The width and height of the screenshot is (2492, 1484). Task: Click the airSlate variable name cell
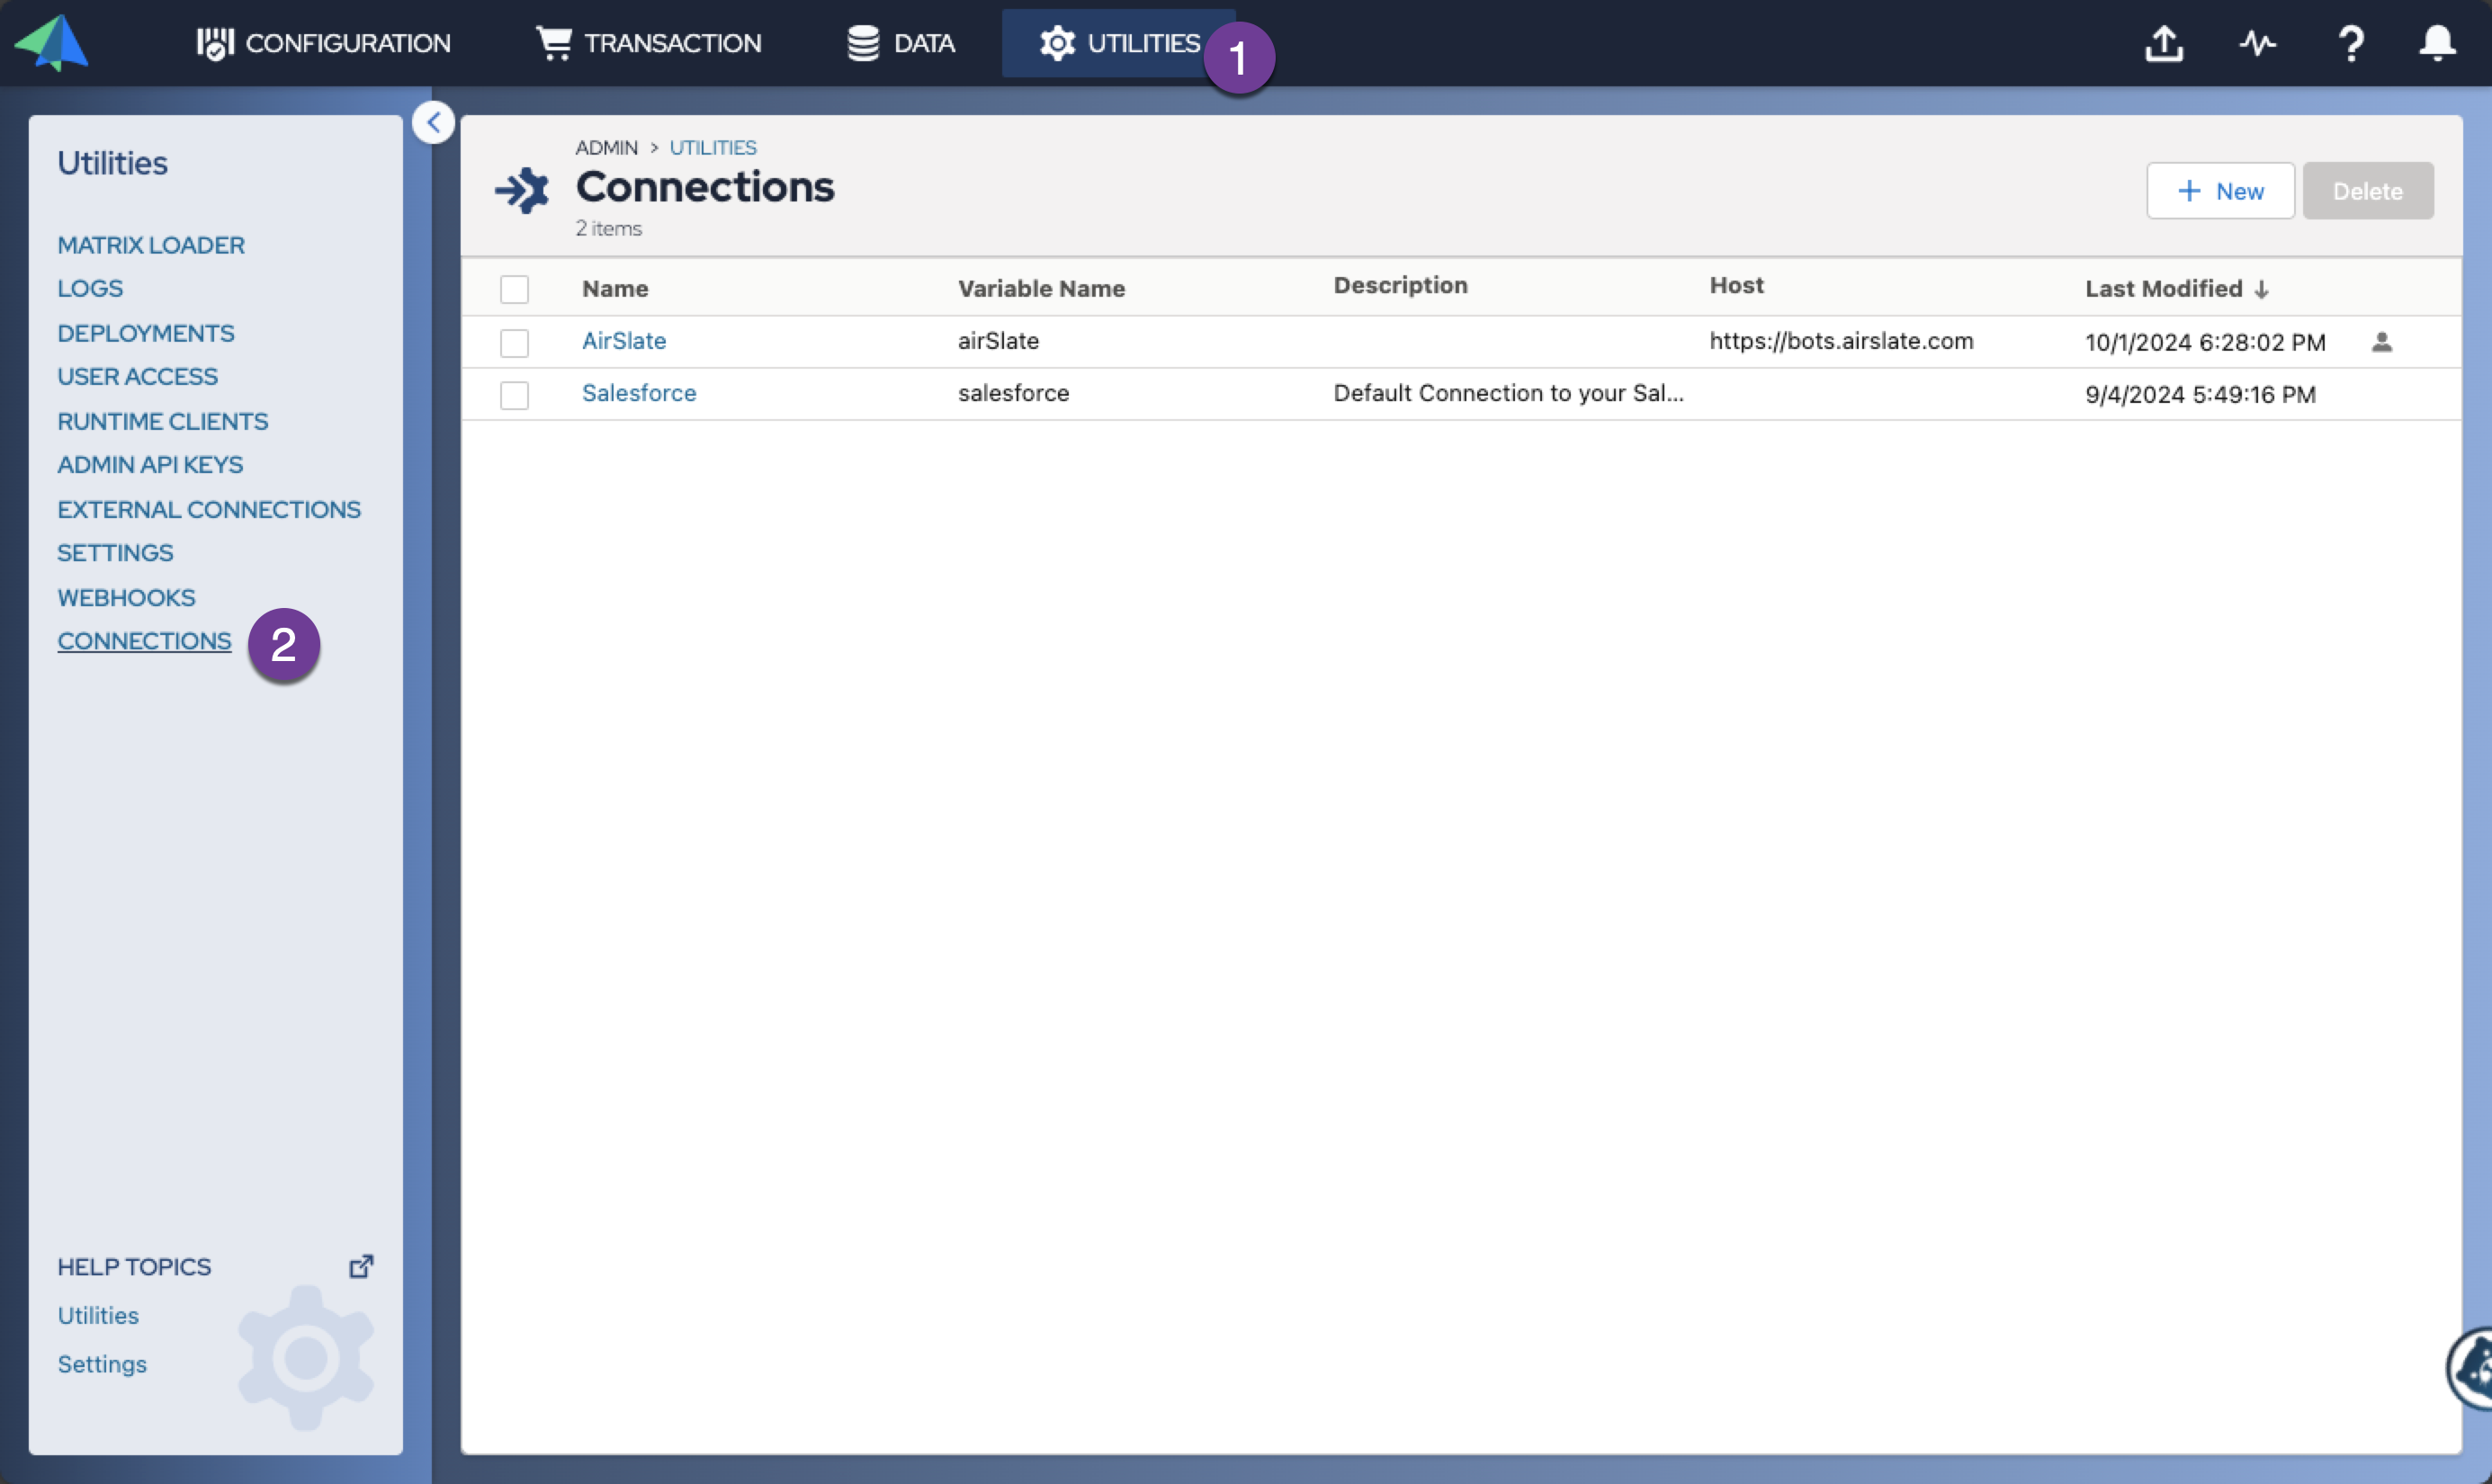(998, 340)
